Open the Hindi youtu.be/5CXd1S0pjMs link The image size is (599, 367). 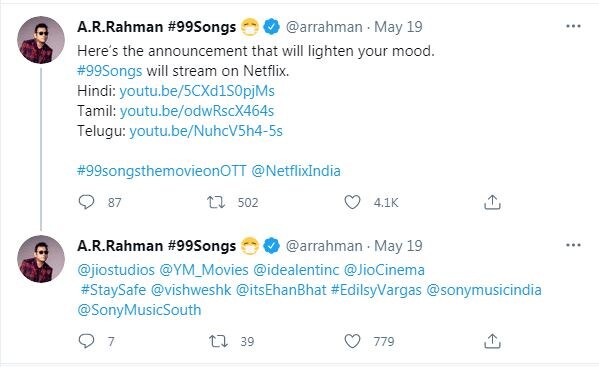click(197, 91)
